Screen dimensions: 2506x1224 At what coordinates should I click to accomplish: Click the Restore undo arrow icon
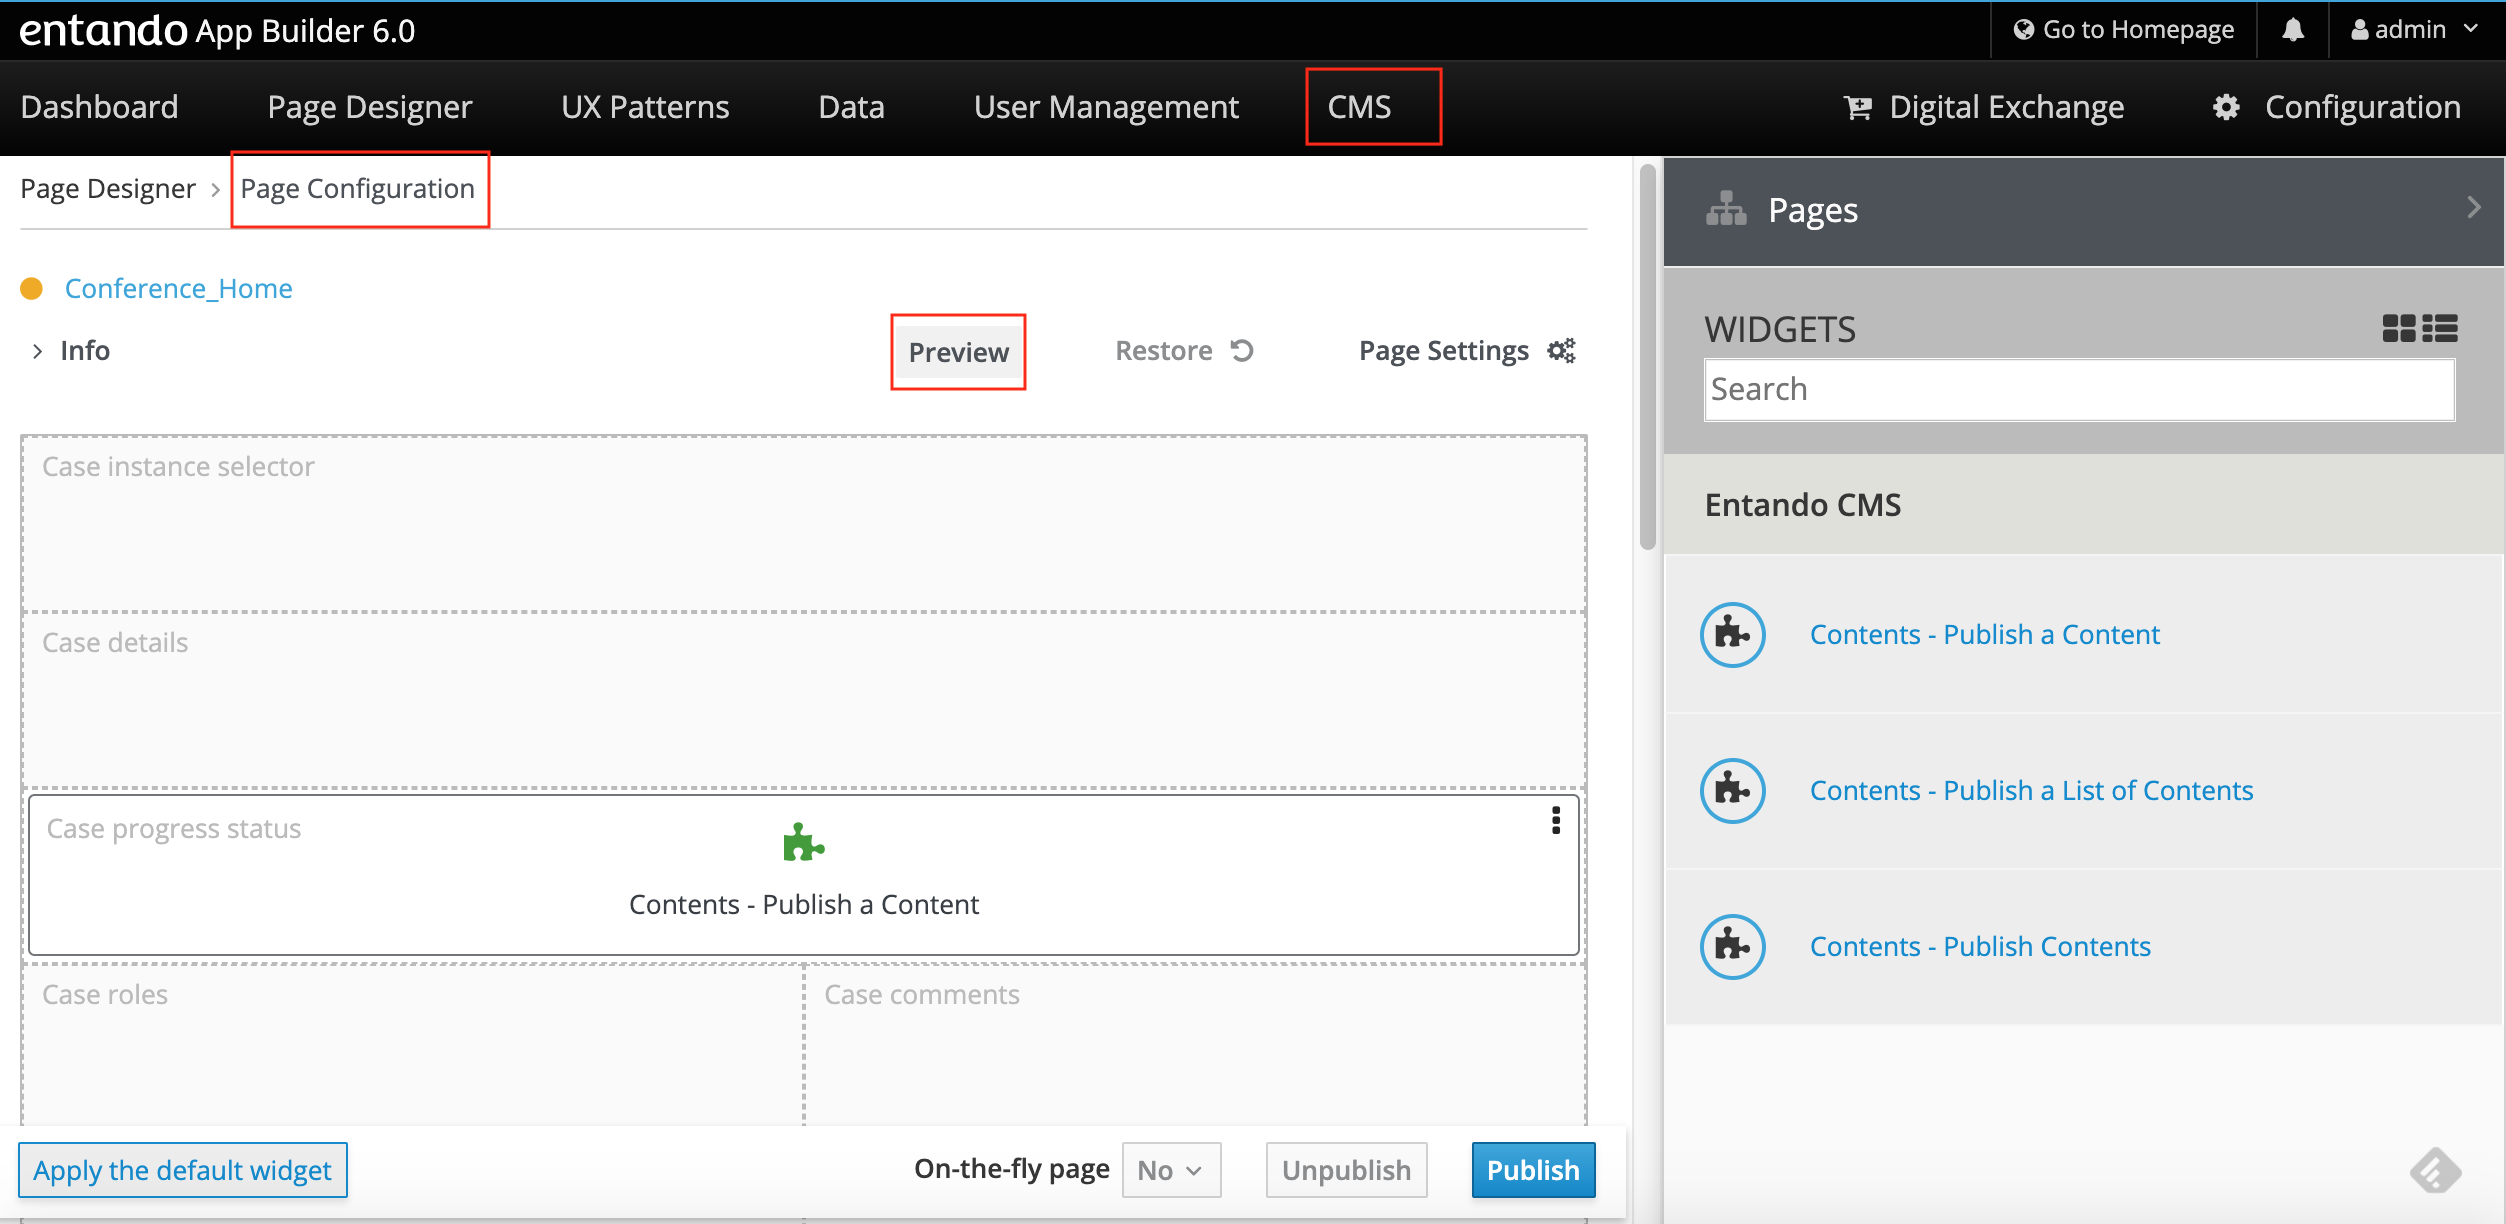[x=1242, y=351]
